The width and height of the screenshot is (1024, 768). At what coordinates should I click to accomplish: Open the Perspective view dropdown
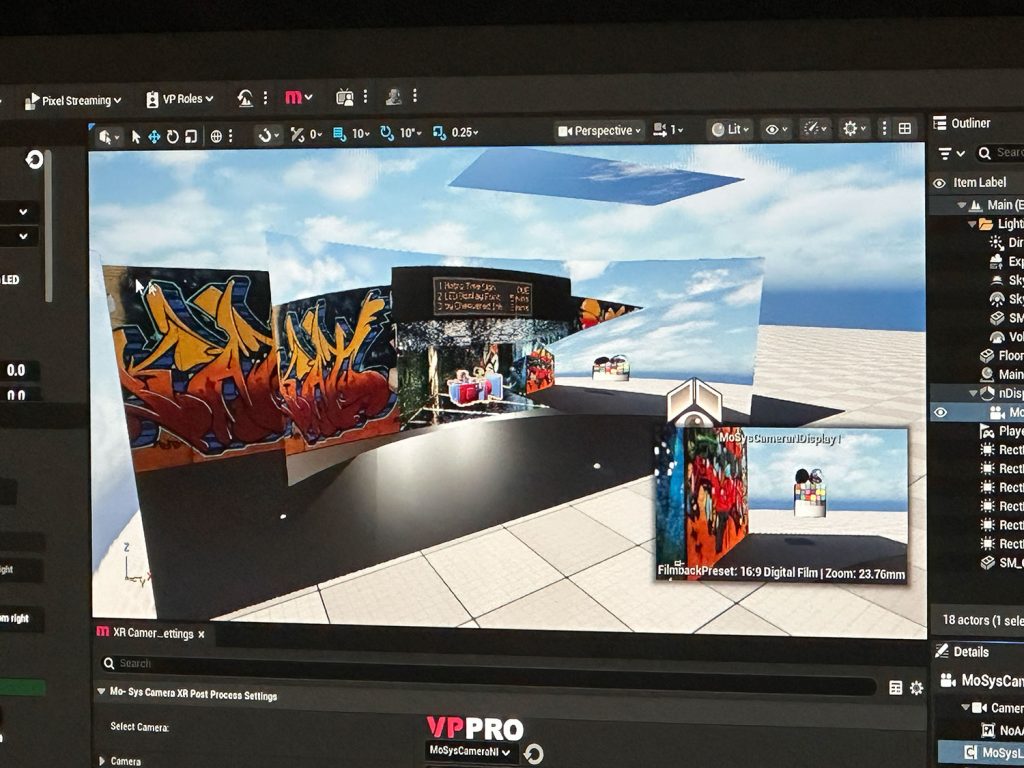(x=599, y=131)
